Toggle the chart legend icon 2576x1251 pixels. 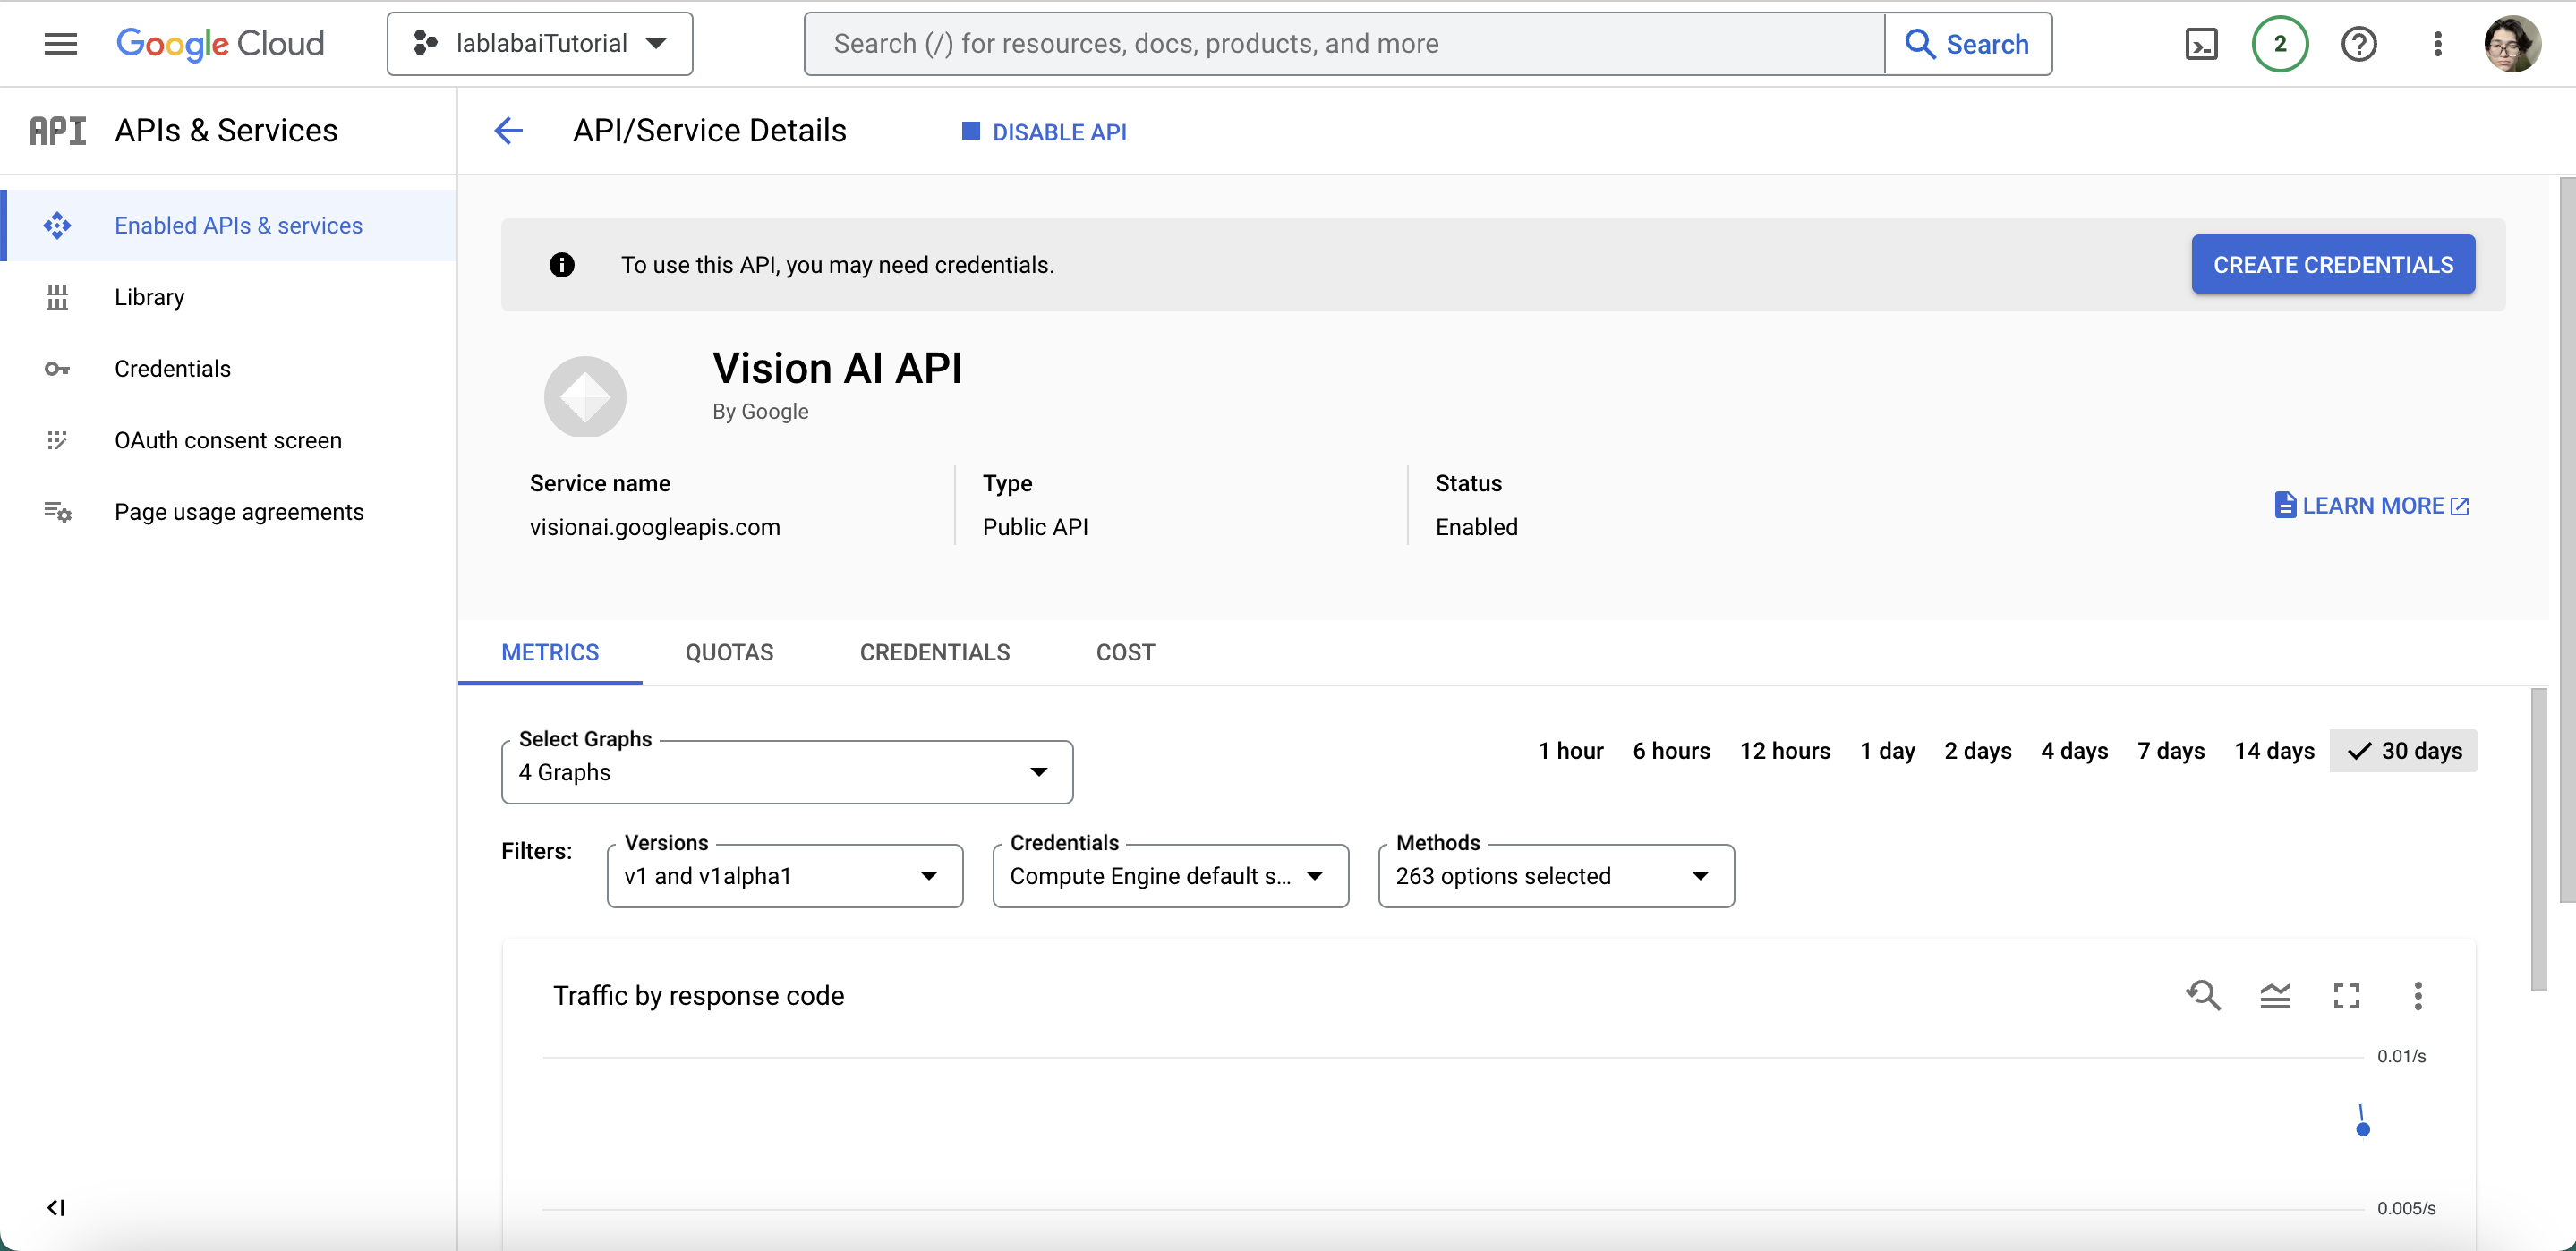click(x=2275, y=995)
